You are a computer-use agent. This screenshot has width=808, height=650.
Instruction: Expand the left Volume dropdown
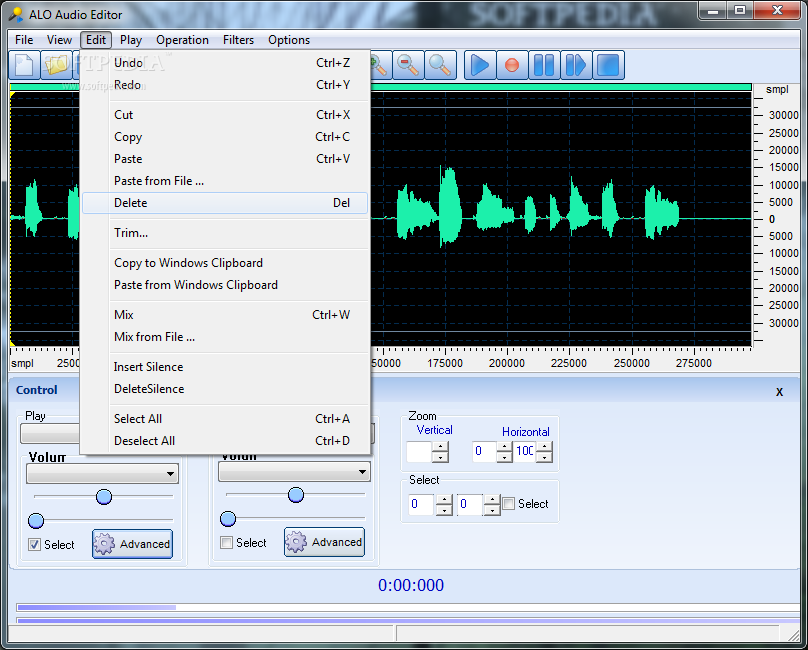pyautogui.click(x=170, y=474)
